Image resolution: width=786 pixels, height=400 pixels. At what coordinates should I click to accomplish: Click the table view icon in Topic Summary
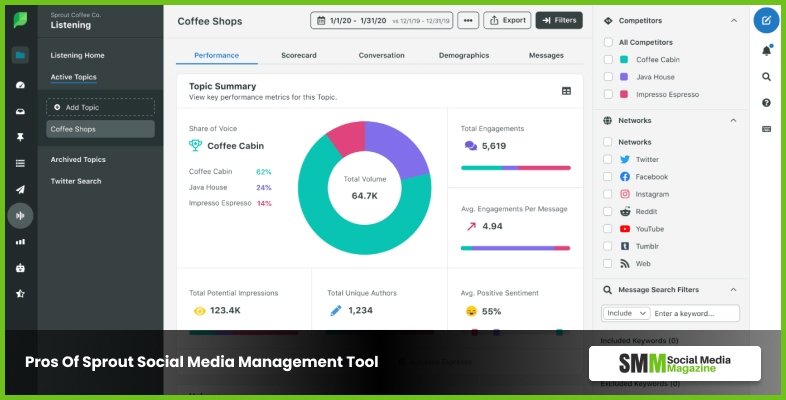(x=566, y=91)
